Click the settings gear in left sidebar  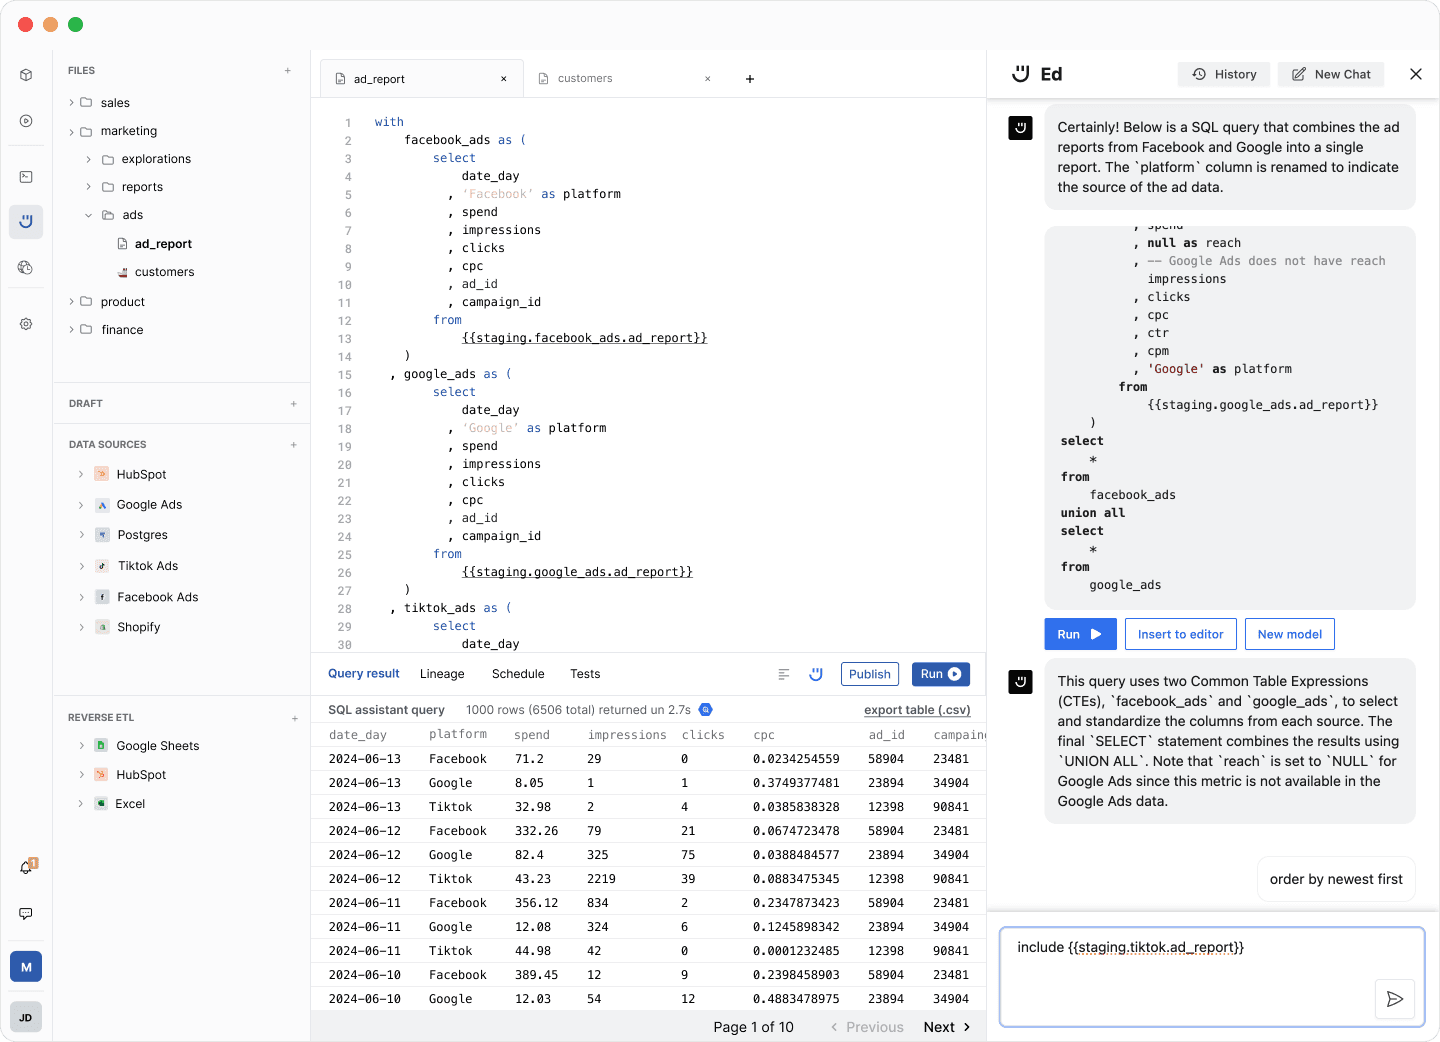tap(26, 324)
